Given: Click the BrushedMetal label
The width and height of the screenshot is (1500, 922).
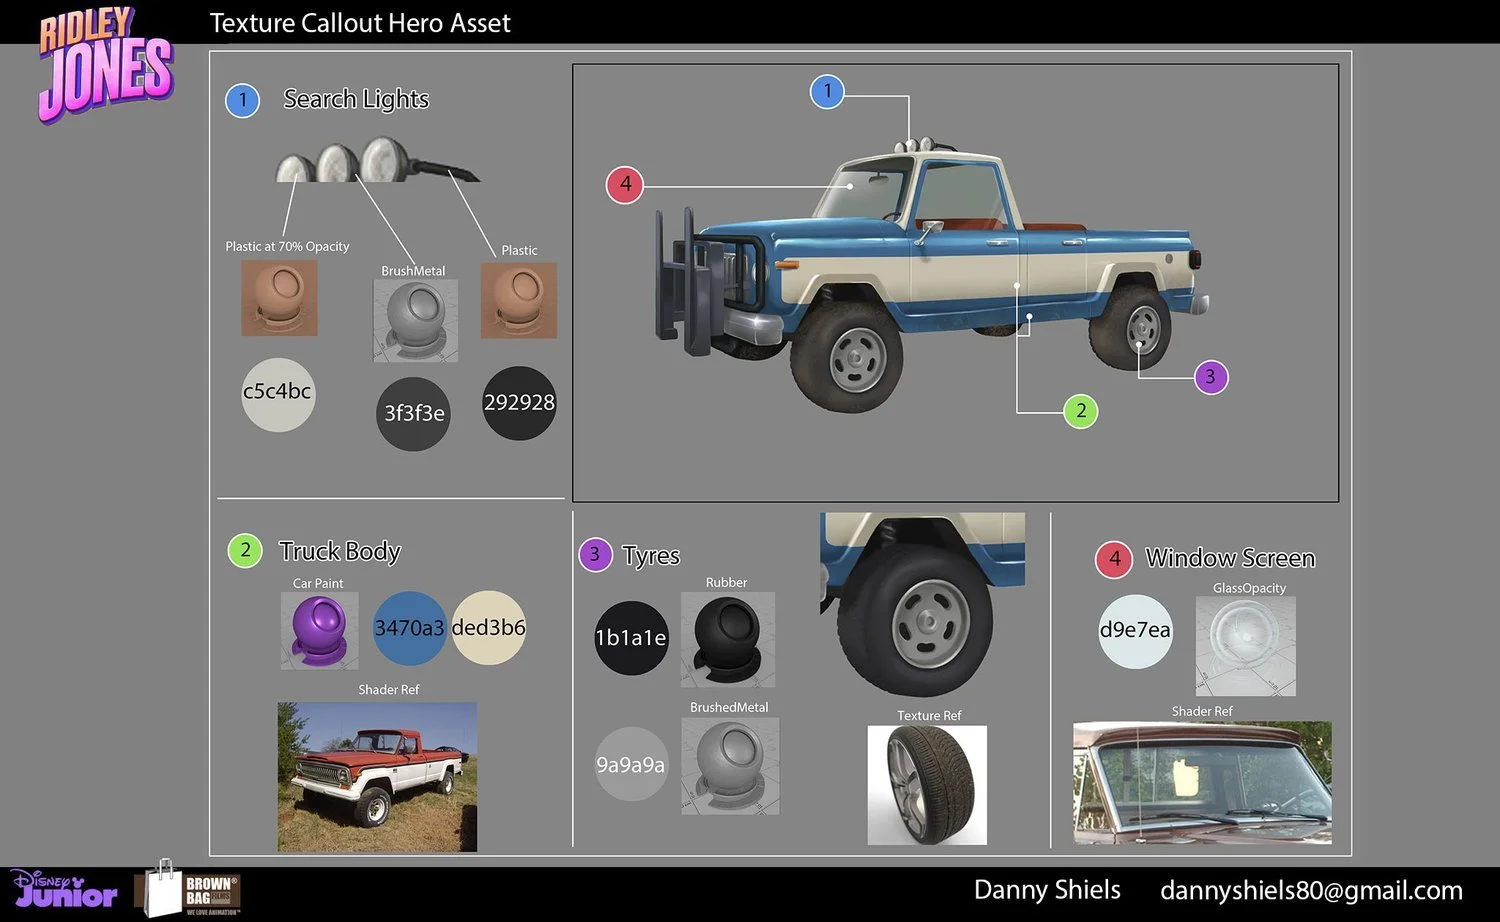Looking at the screenshot, I should pos(729,707).
